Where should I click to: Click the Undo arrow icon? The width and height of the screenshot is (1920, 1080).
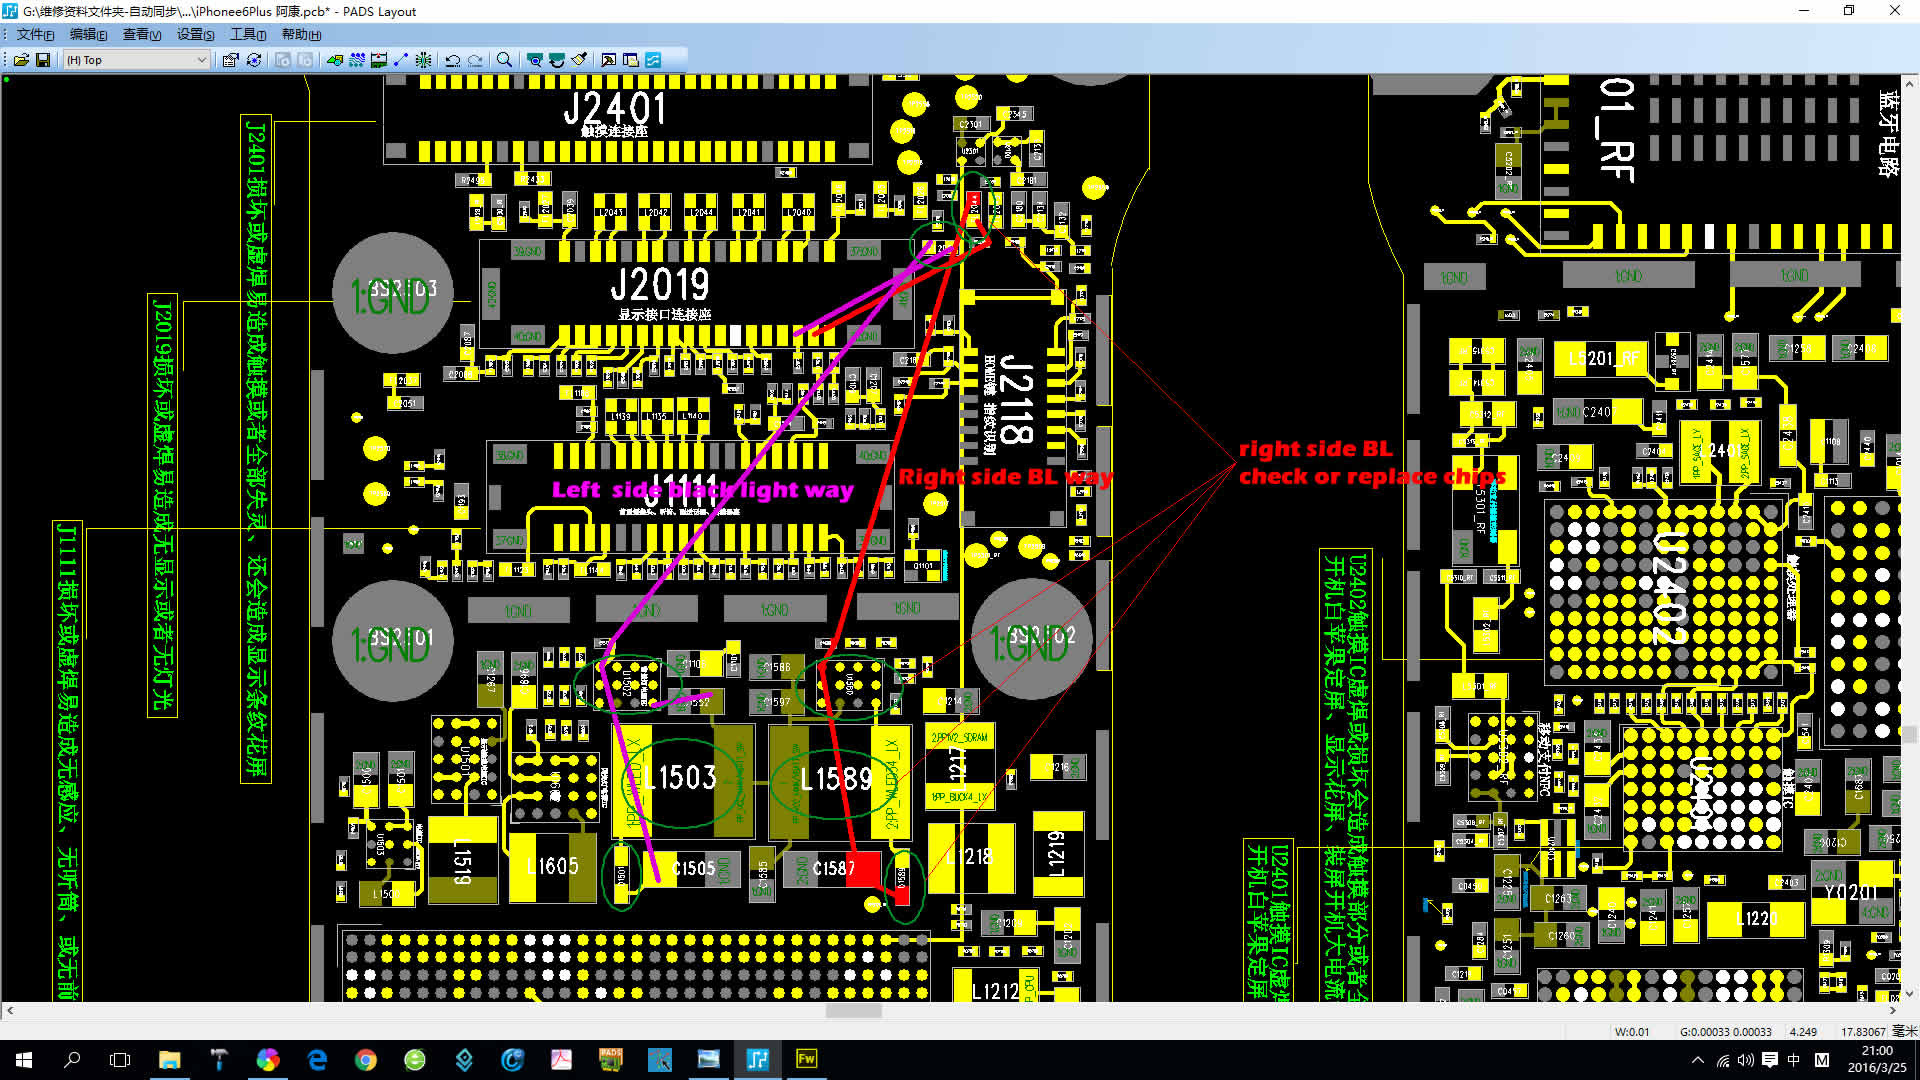click(x=453, y=60)
